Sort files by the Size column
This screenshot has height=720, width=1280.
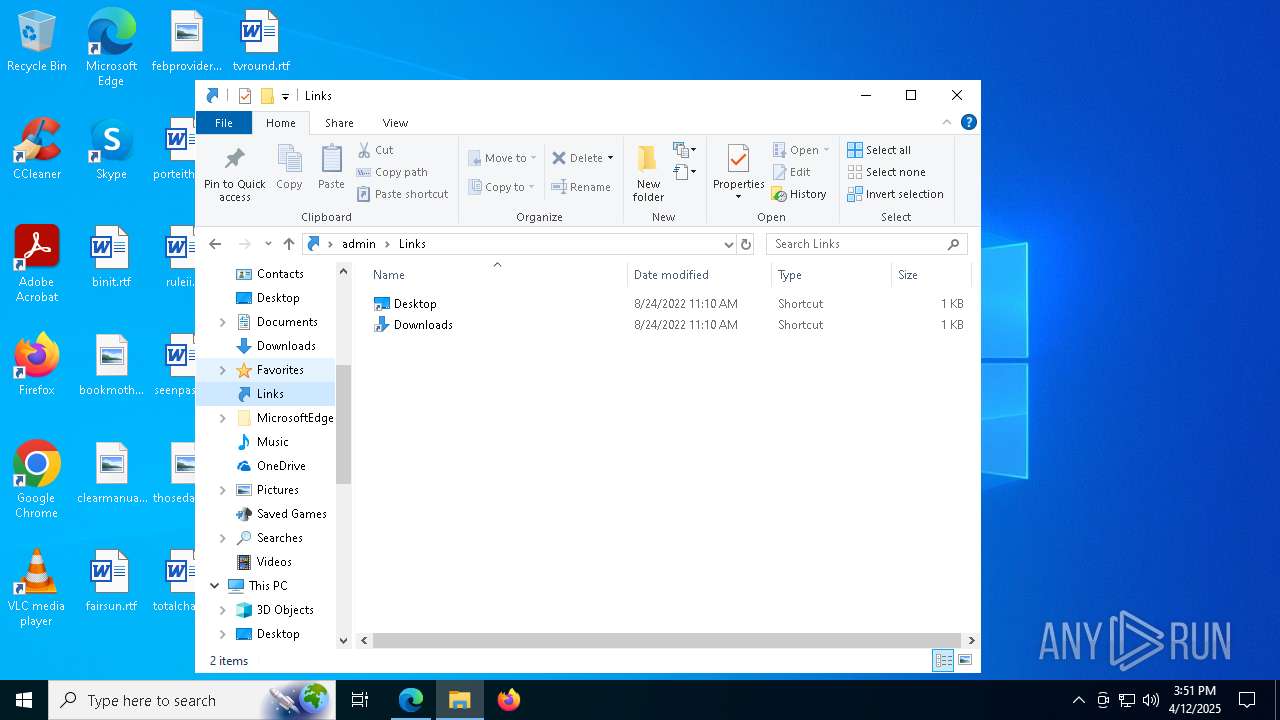point(930,275)
